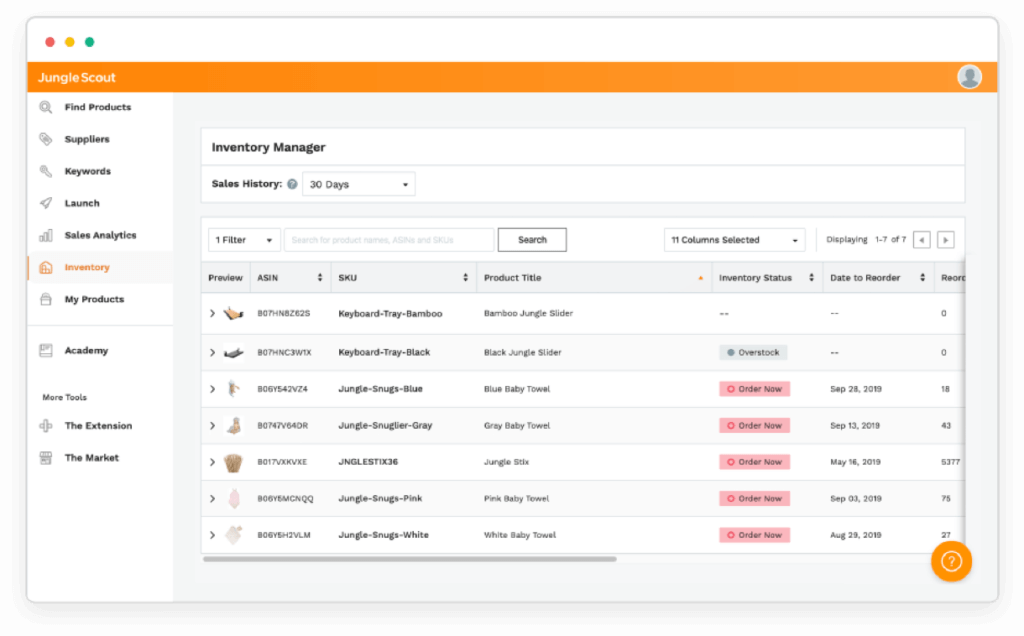Open Sales History 30 Days dropdown
This screenshot has height=636, width=1024.
click(359, 184)
